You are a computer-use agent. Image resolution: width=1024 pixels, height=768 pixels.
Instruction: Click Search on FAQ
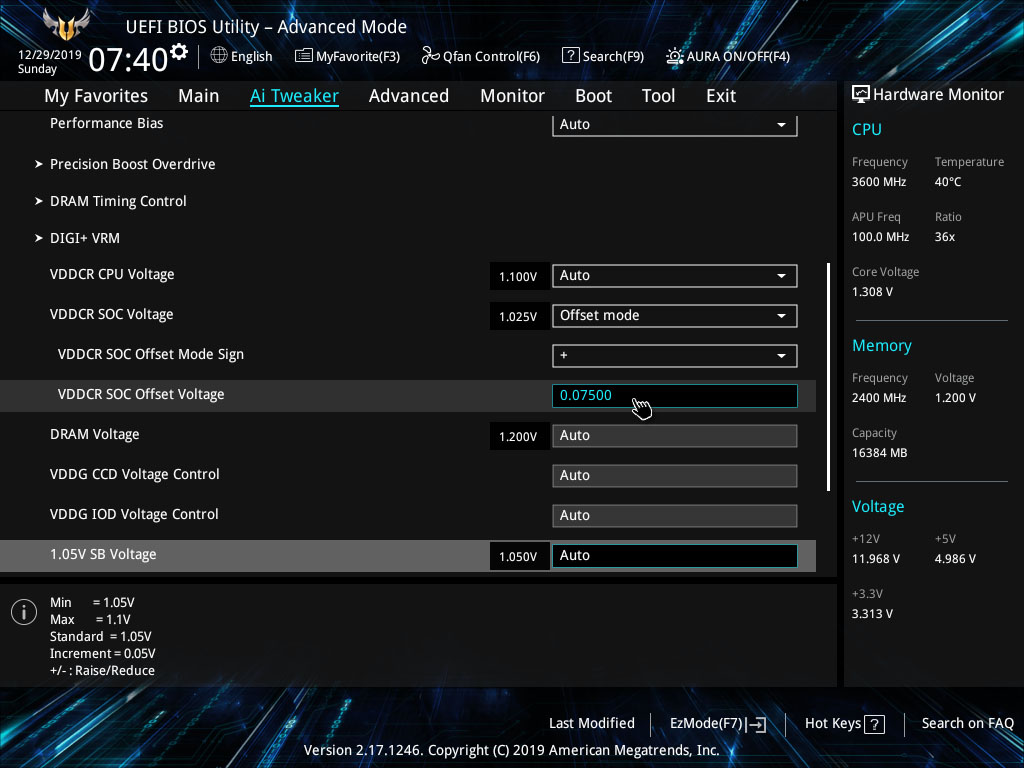967,723
